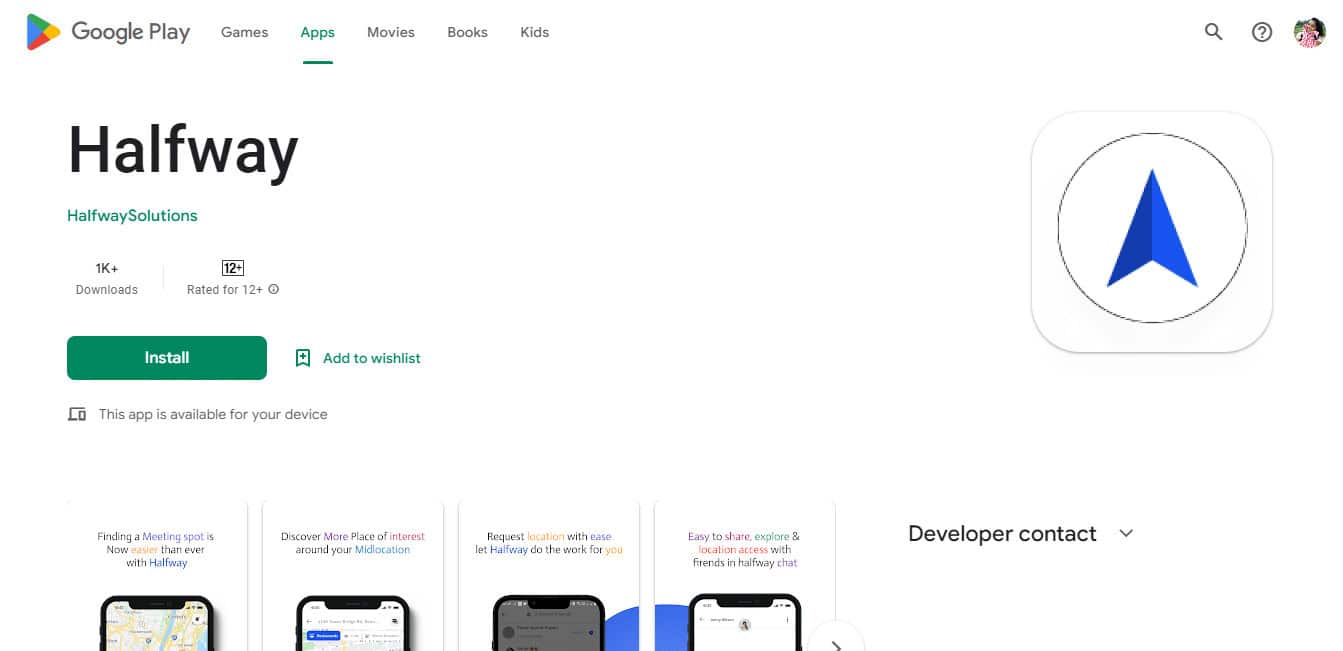Image resolution: width=1343 pixels, height=651 pixels.
Task: Switch to the Games tab
Action: click(245, 32)
